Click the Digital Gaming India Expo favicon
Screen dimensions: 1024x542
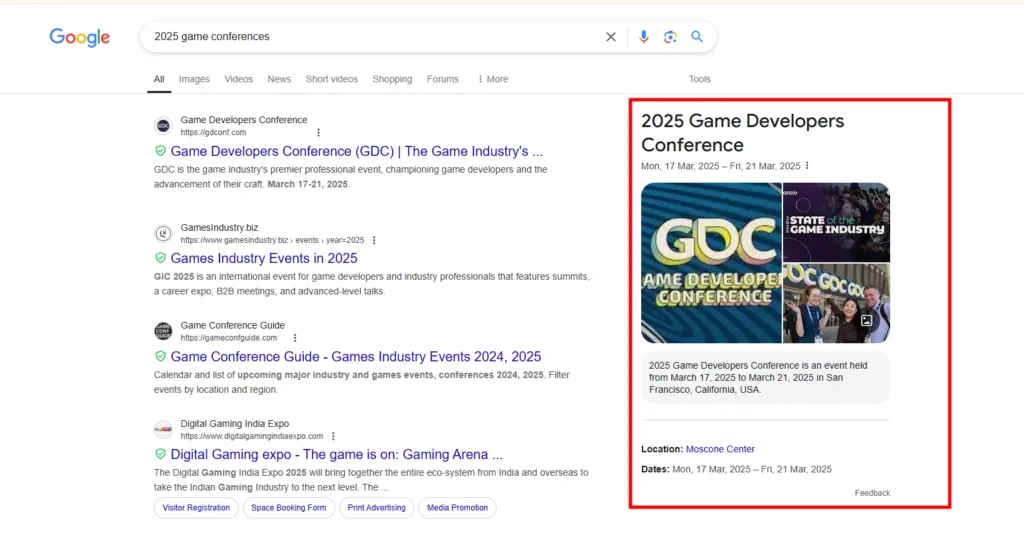point(163,429)
